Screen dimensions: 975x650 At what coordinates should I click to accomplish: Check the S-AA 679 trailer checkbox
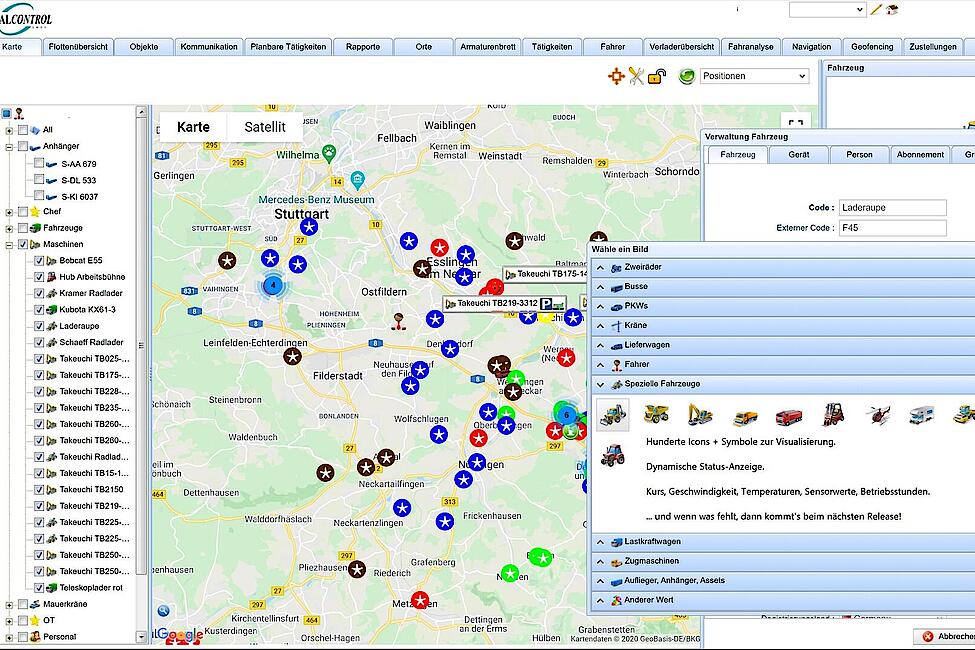pos(39,163)
